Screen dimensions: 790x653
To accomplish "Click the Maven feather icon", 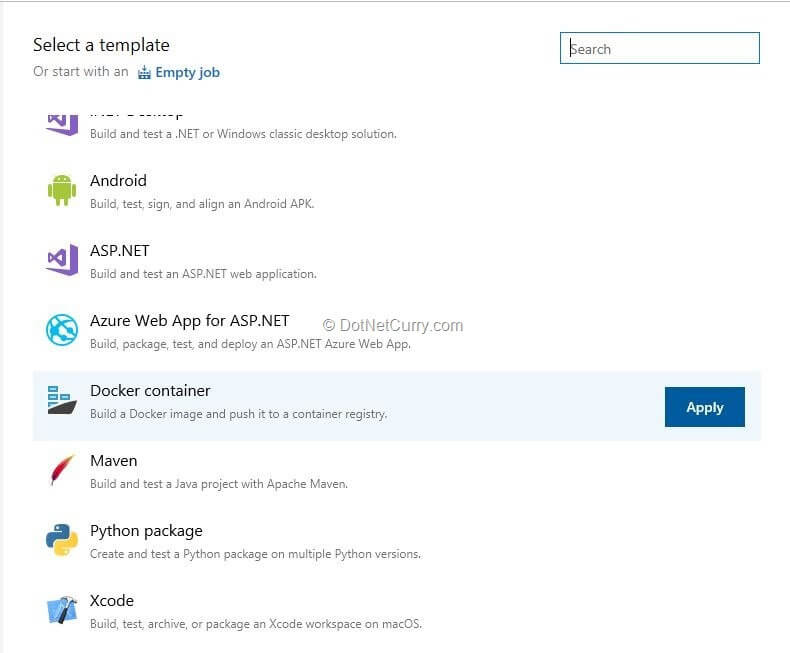I will [x=62, y=470].
